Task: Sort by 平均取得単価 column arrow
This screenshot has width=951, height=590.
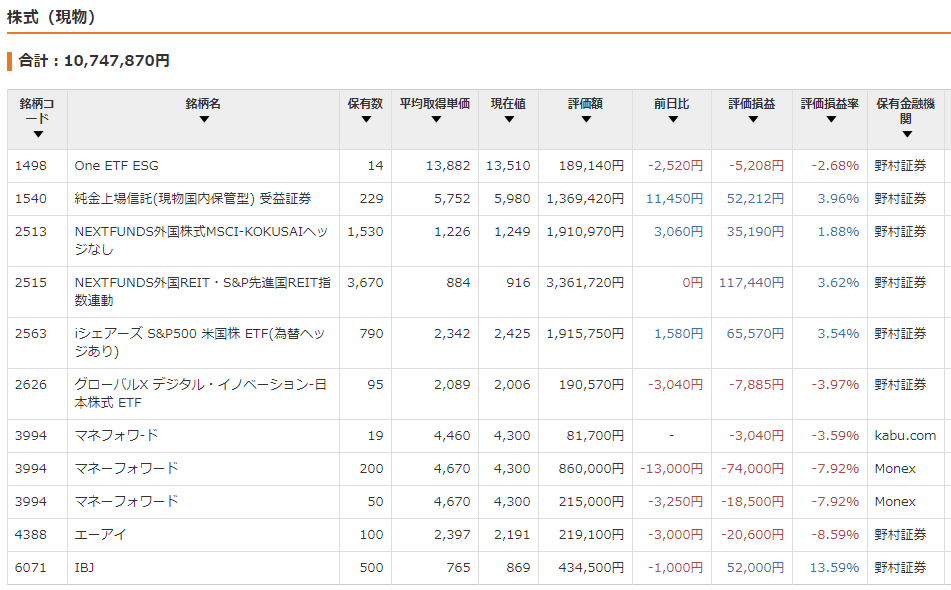Action: pos(435,119)
